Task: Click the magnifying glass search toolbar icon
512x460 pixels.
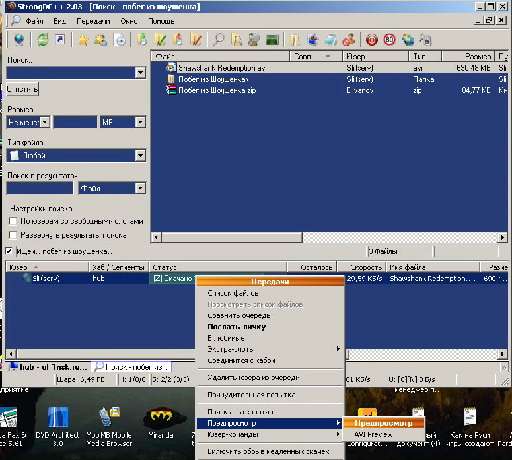Action: coord(218,40)
